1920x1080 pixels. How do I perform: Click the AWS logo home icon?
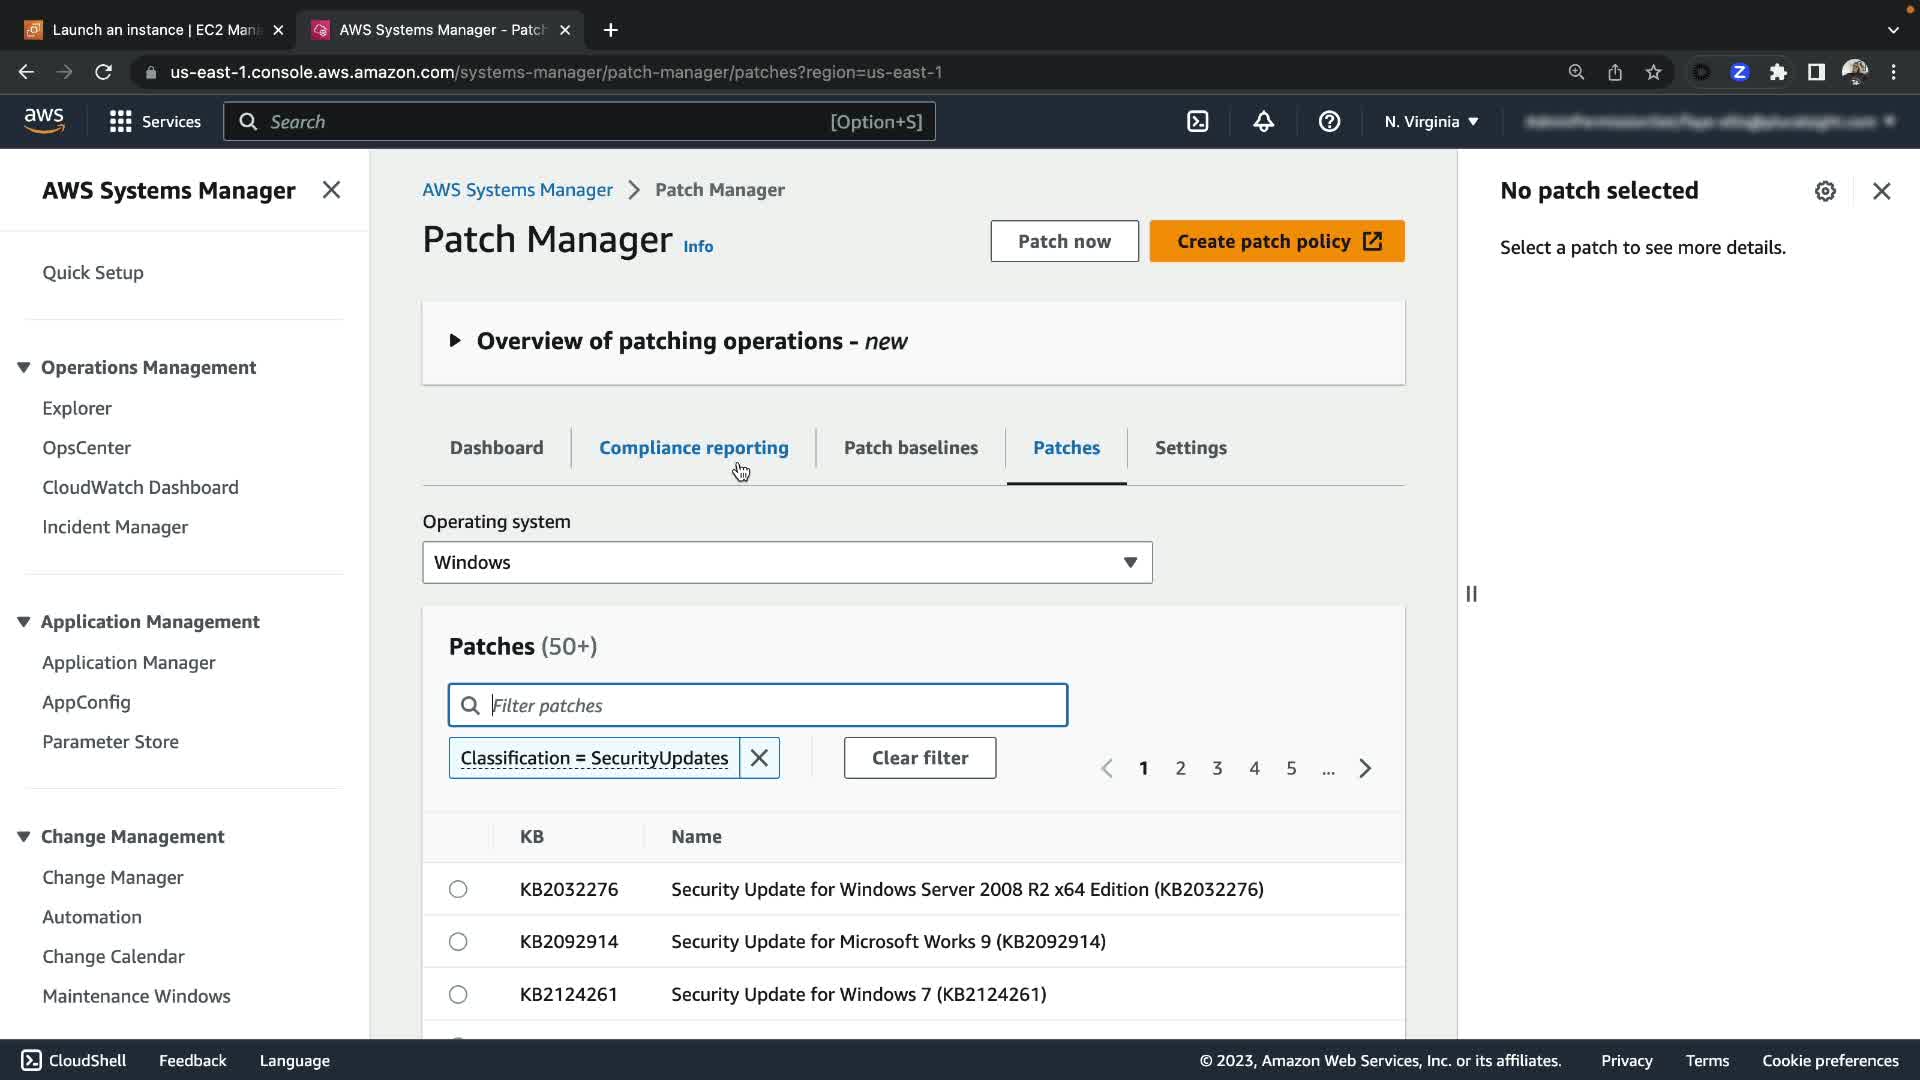pos(44,121)
